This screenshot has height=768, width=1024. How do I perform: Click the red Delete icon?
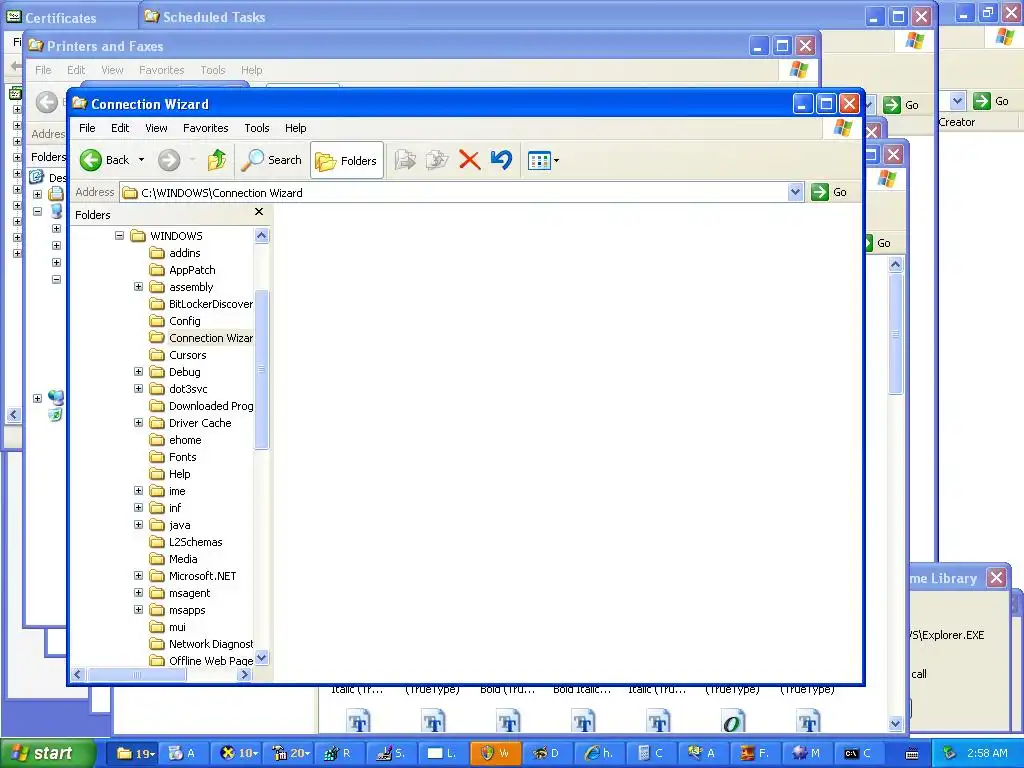tap(469, 160)
